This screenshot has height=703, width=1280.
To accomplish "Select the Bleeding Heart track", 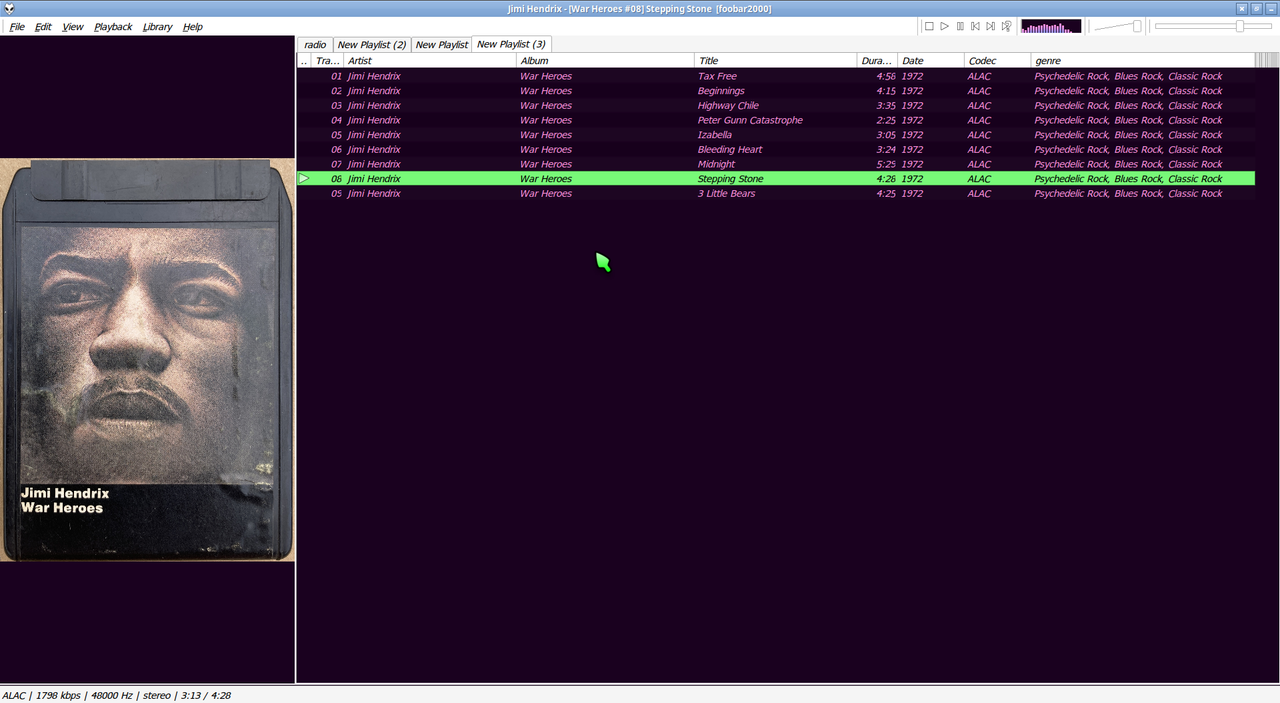I will pos(776,149).
